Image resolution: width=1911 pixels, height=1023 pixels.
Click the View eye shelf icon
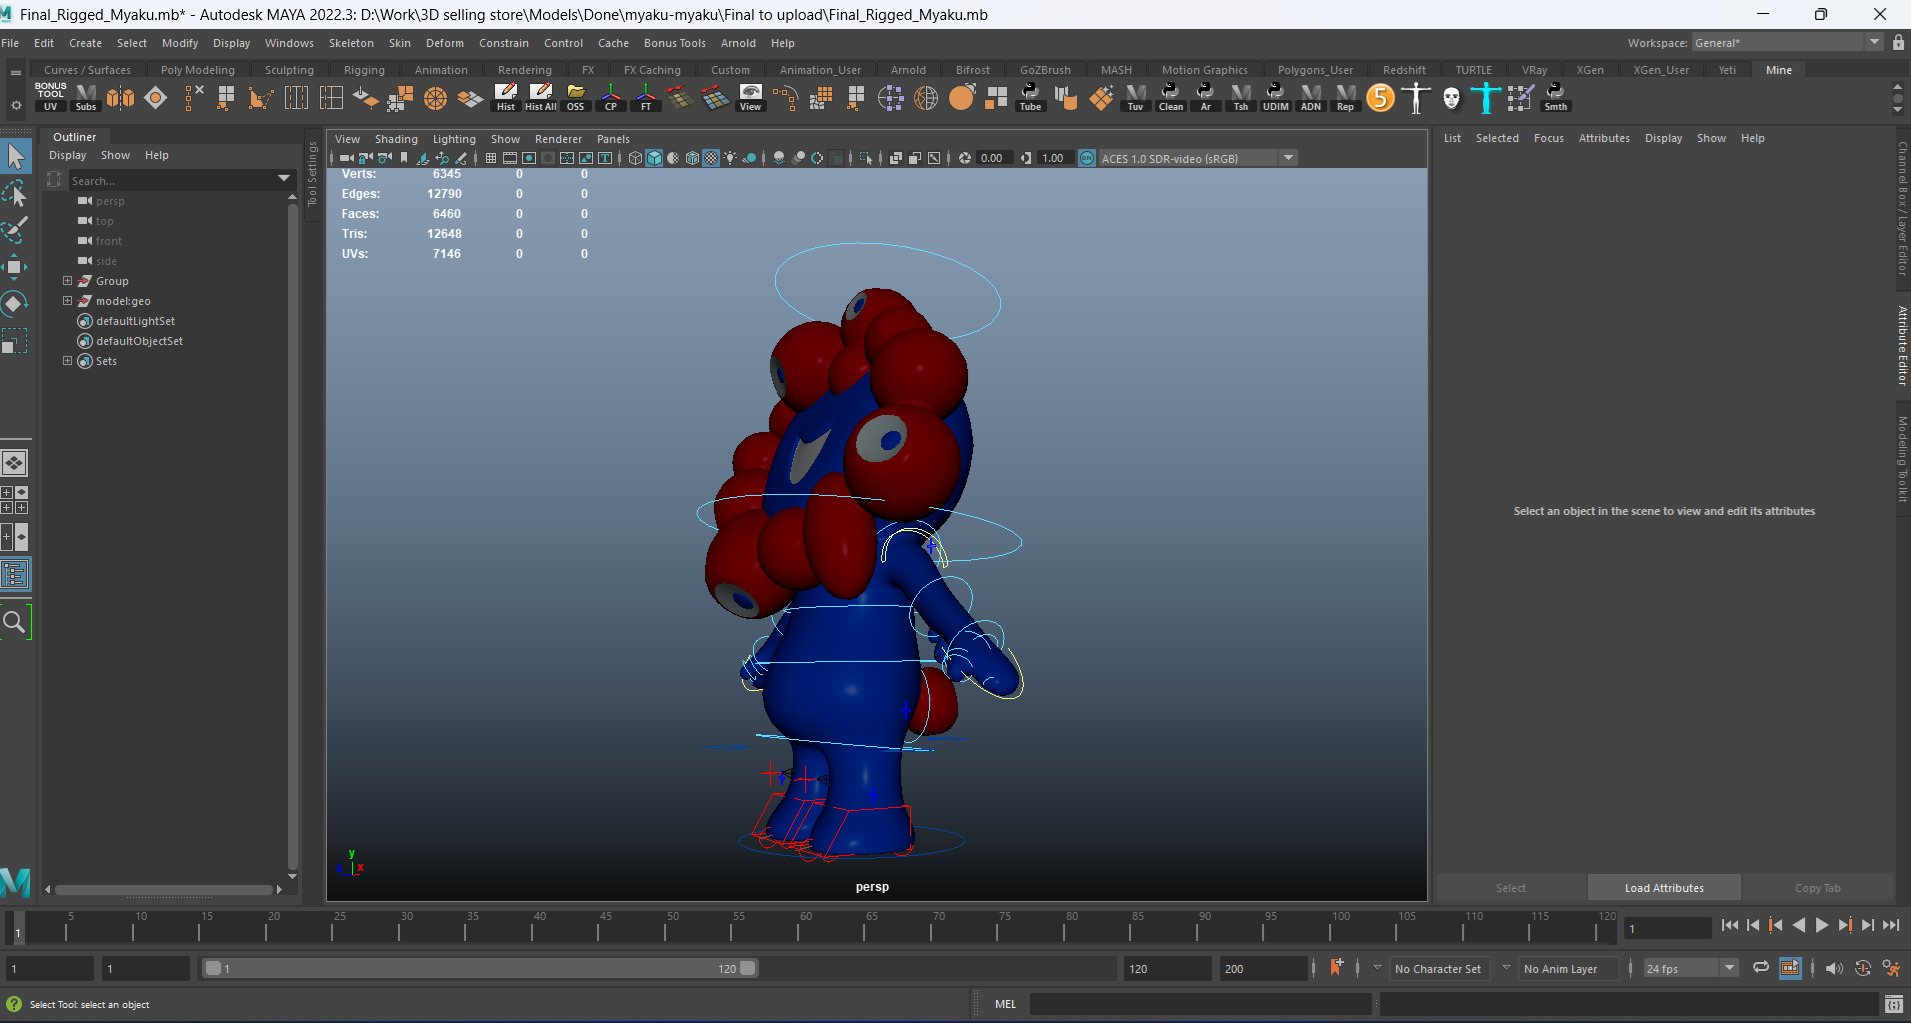[x=750, y=97]
